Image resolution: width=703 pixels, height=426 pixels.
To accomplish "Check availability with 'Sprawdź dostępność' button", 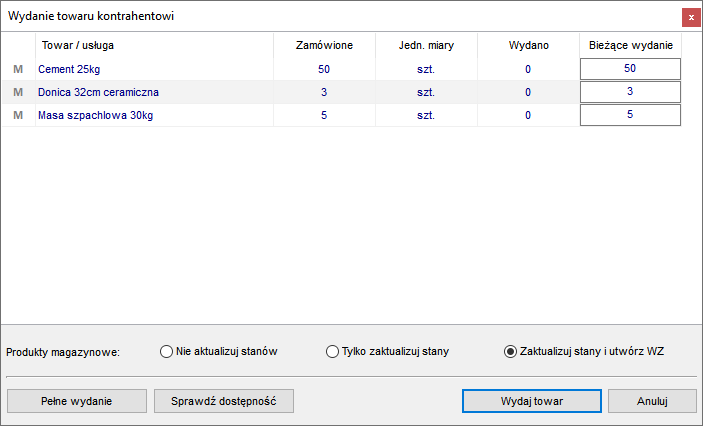I will [x=224, y=401].
